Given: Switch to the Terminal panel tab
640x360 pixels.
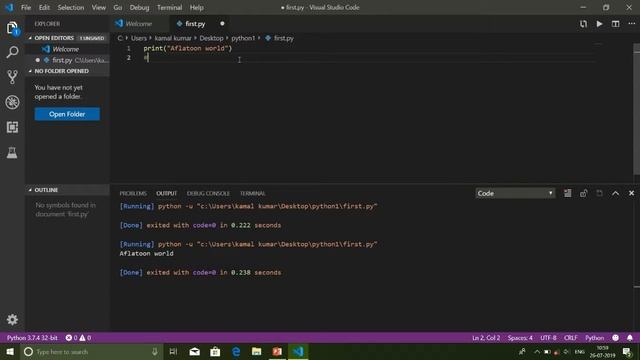Looking at the screenshot, I should [252, 193].
